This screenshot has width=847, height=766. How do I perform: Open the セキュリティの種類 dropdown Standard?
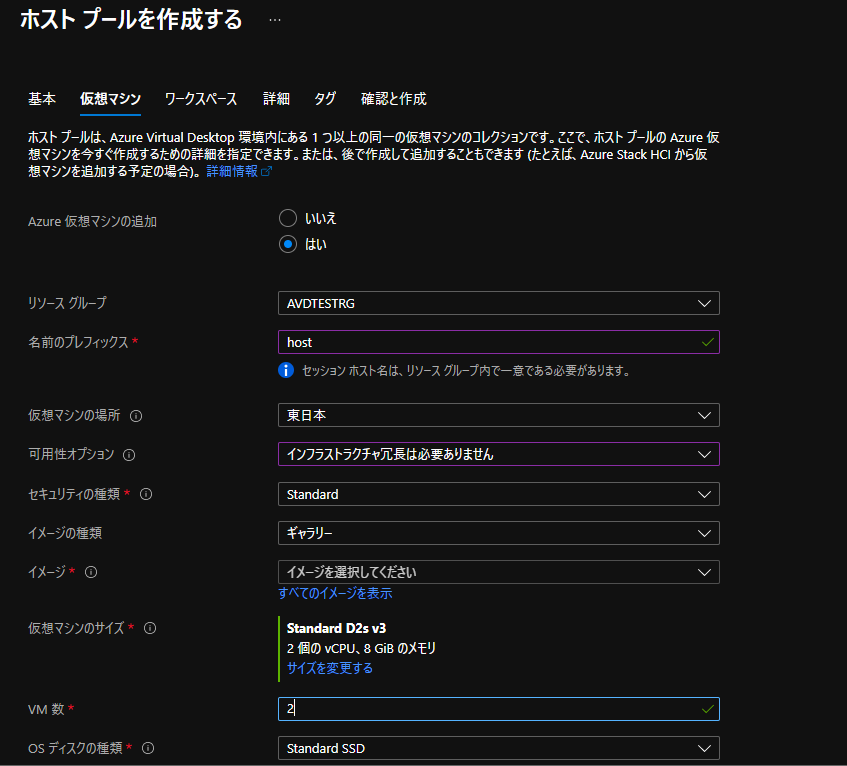(499, 494)
